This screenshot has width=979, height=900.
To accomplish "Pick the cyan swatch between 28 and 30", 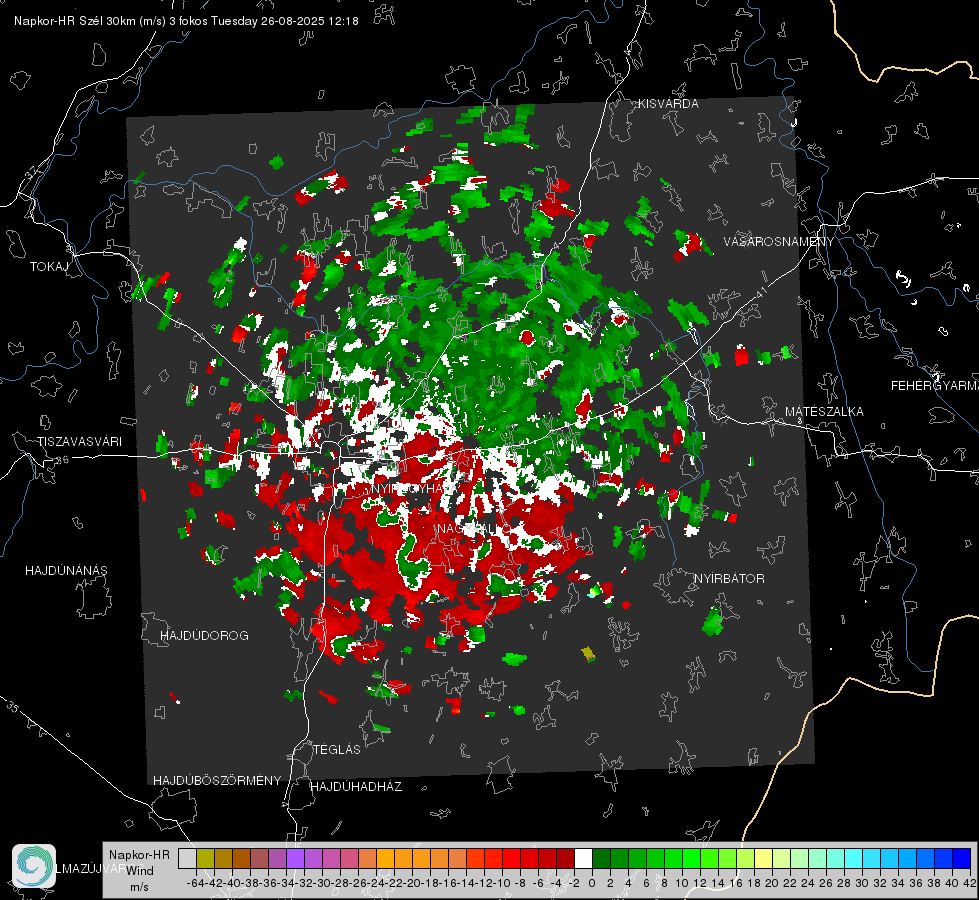I will click(x=854, y=858).
